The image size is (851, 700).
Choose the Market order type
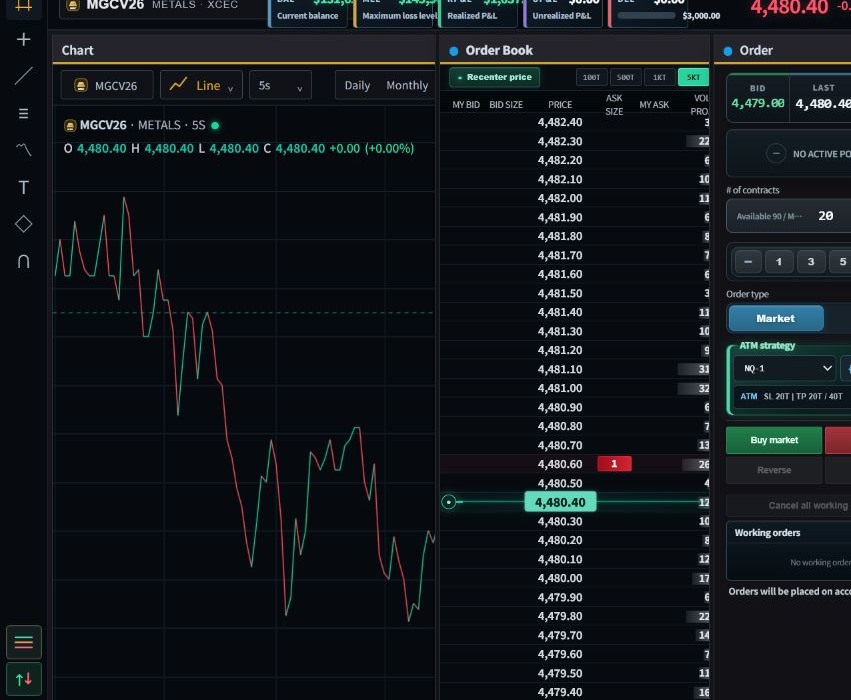776,319
